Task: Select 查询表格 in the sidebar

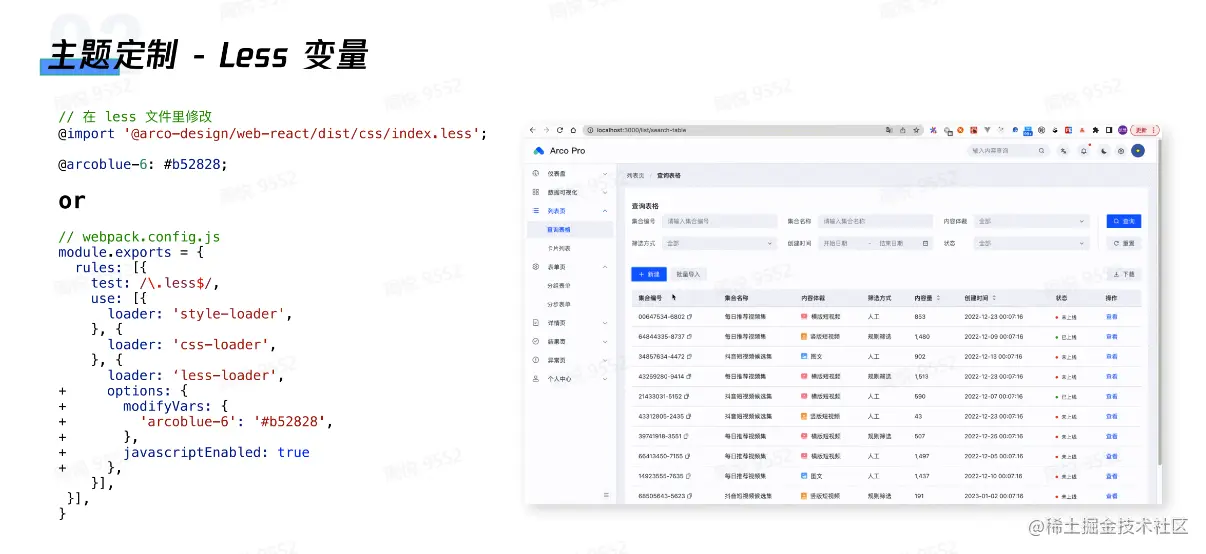Action: tap(572, 229)
